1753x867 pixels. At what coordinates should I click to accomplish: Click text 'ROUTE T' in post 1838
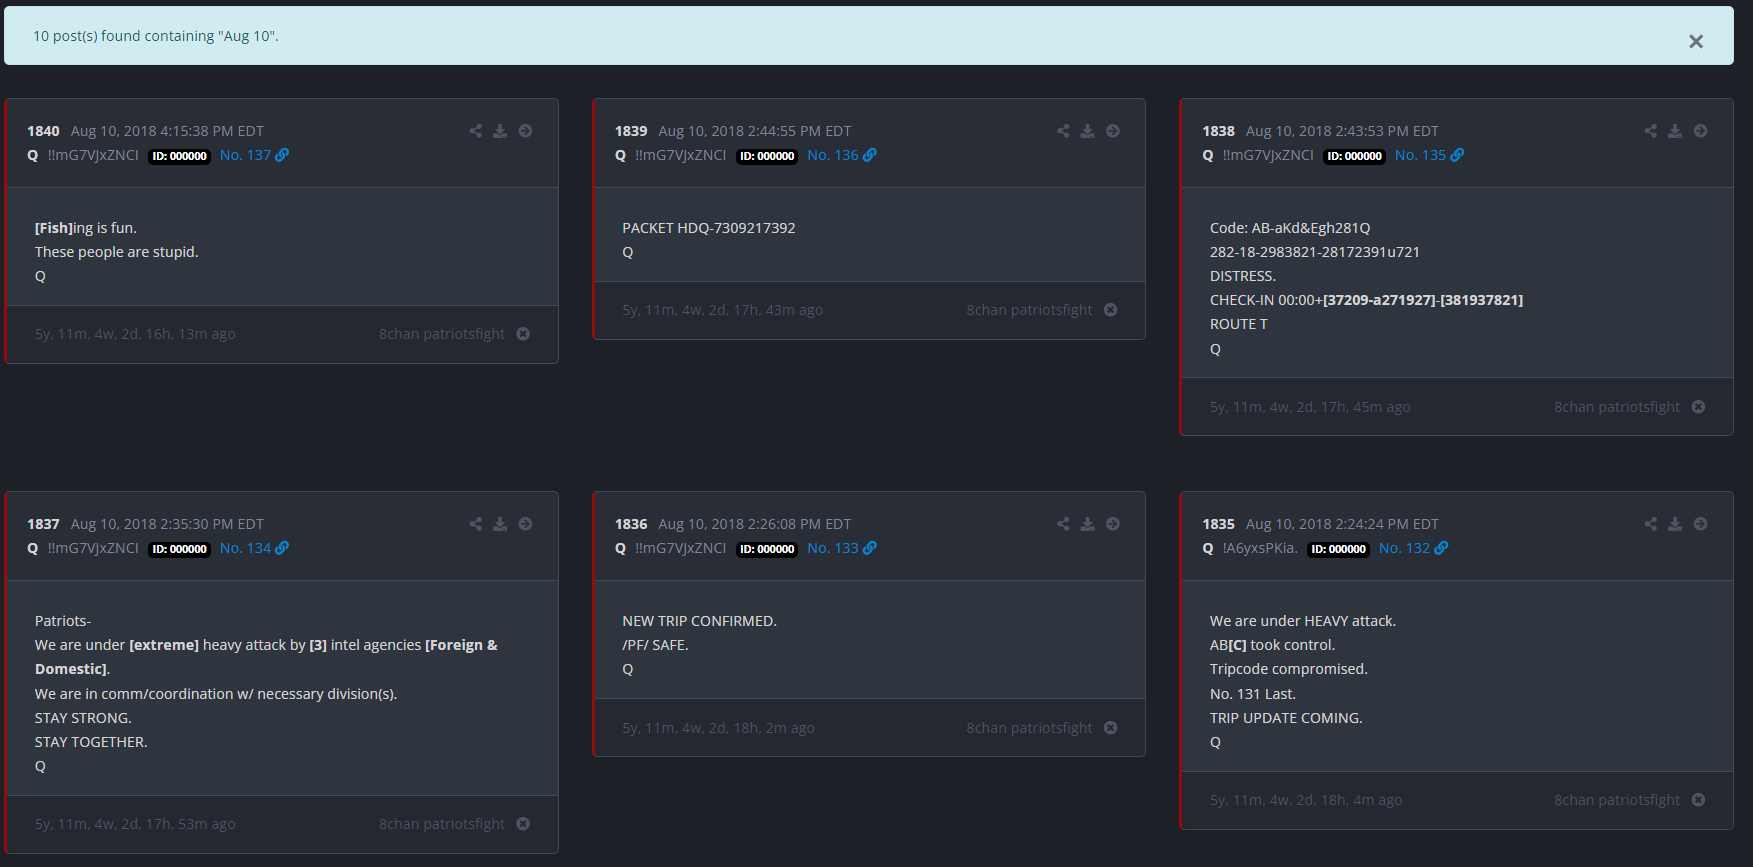(1239, 324)
